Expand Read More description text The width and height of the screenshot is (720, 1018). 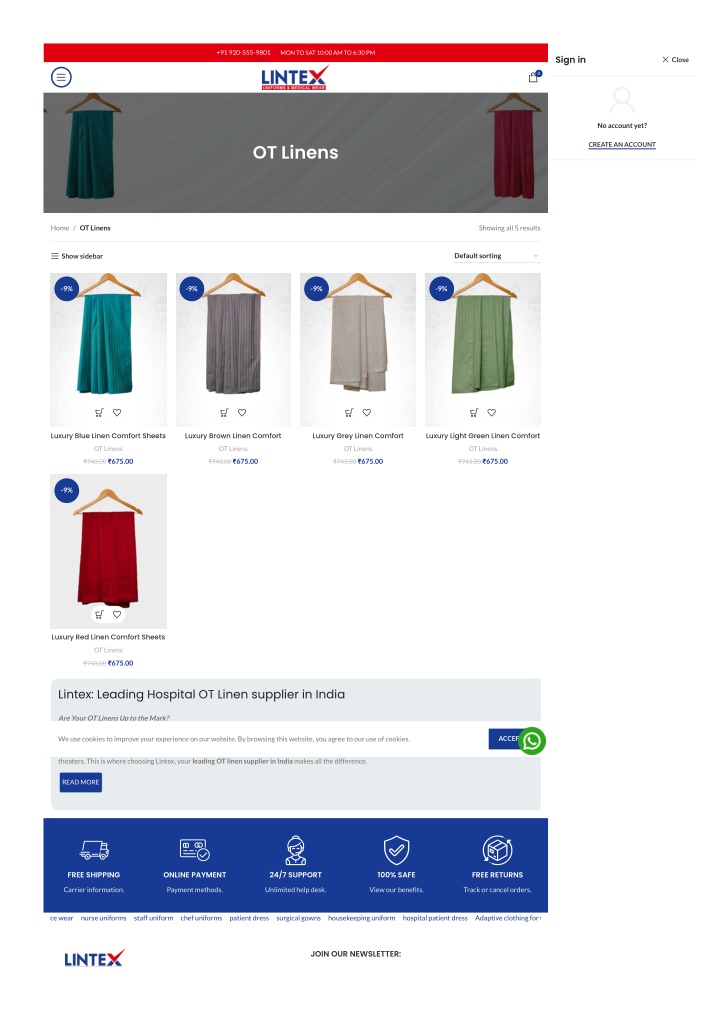pos(81,782)
